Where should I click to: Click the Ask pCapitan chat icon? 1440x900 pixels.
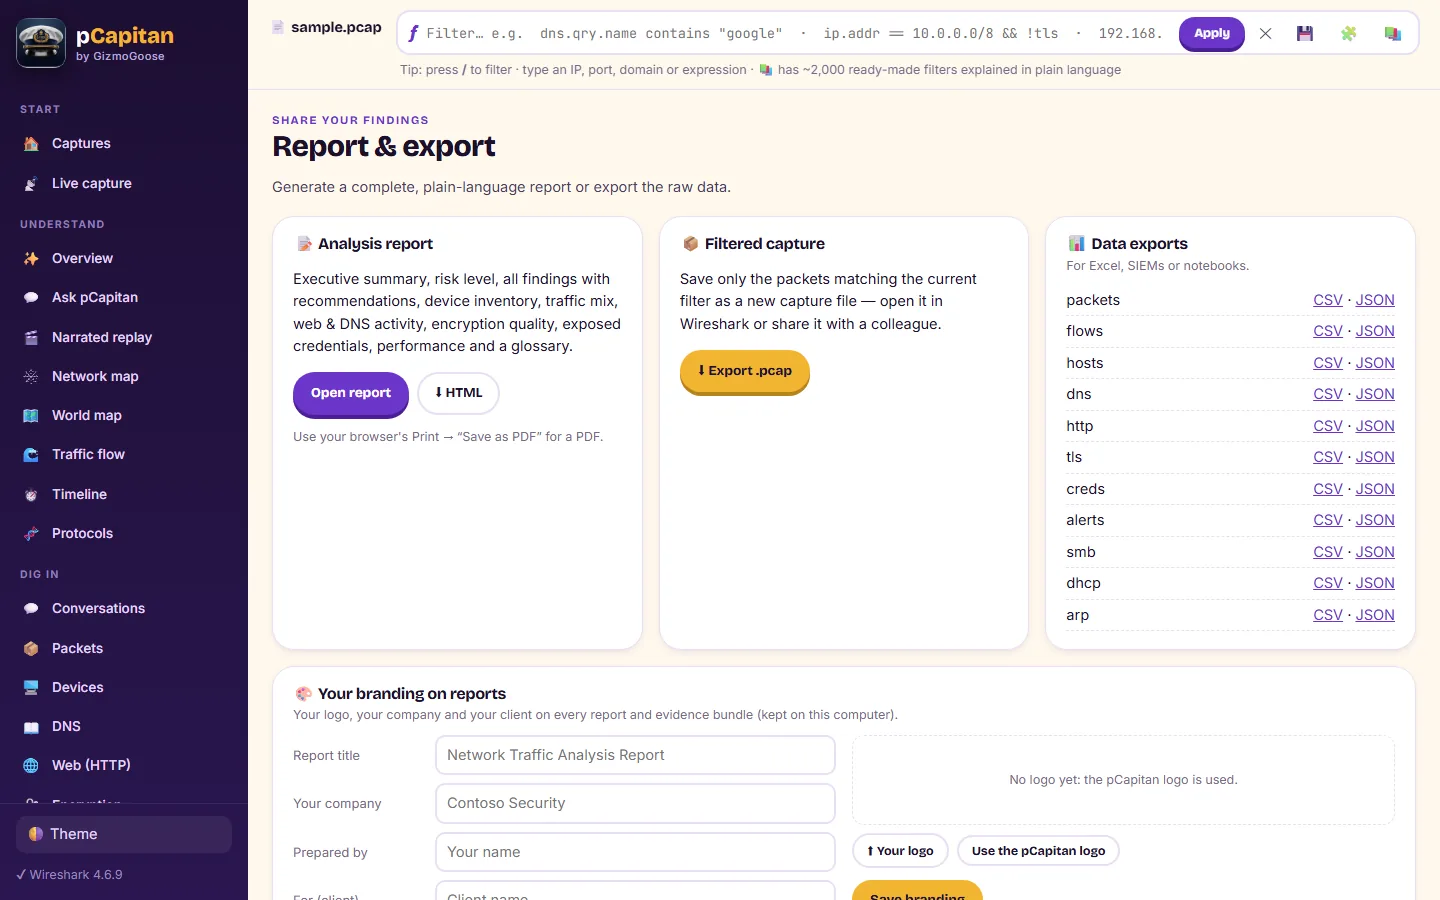click(x=31, y=298)
